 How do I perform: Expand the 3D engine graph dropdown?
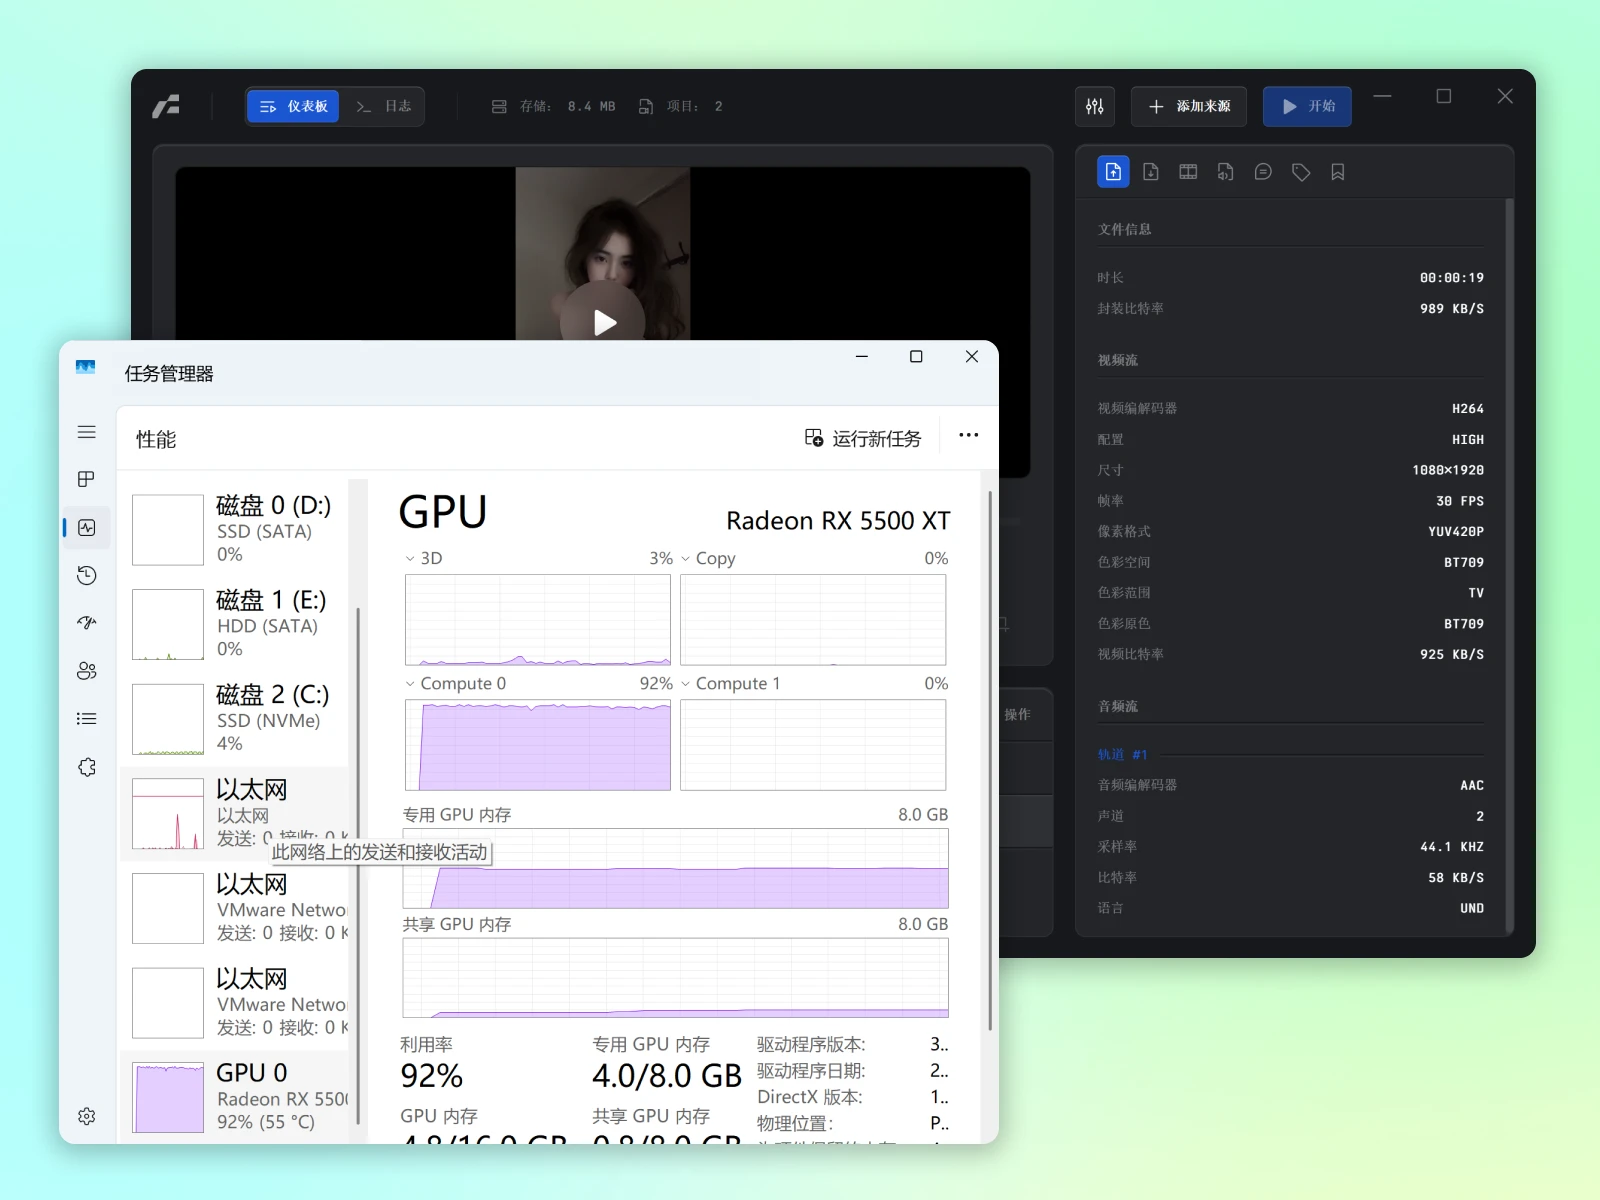[410, 559]
